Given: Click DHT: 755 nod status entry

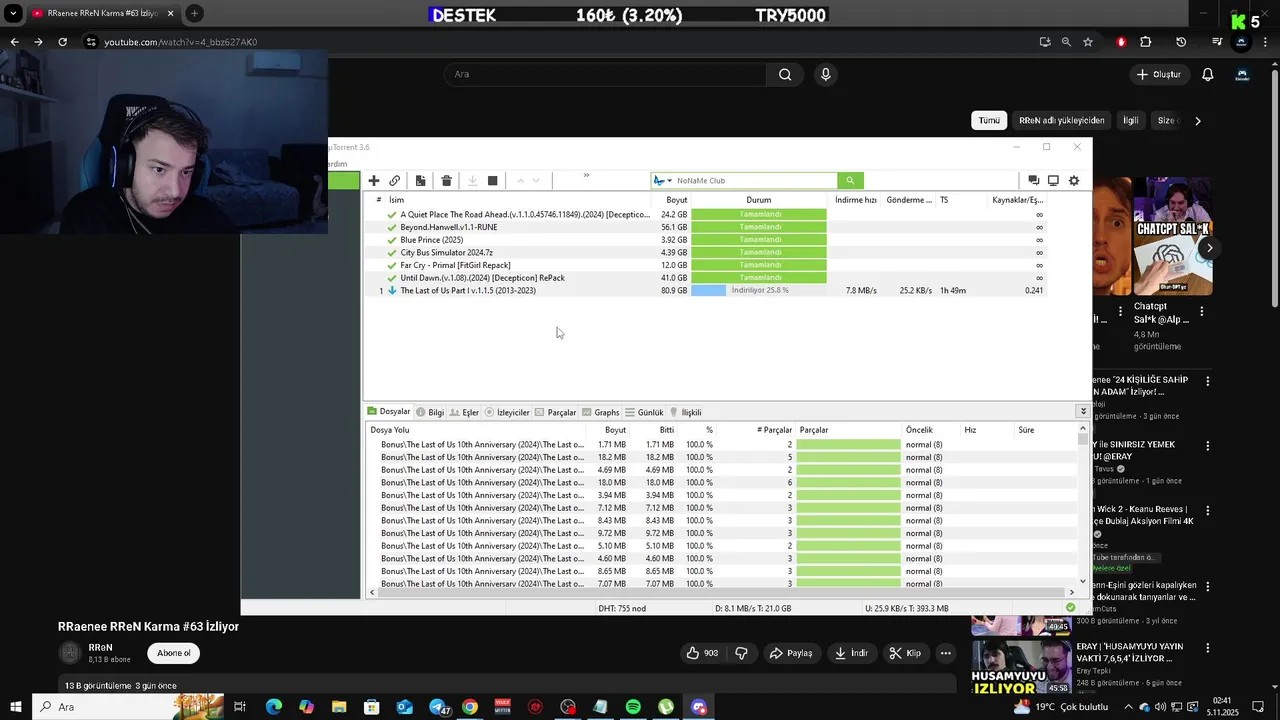Looking at the screenshot, I should click(622, 609).
